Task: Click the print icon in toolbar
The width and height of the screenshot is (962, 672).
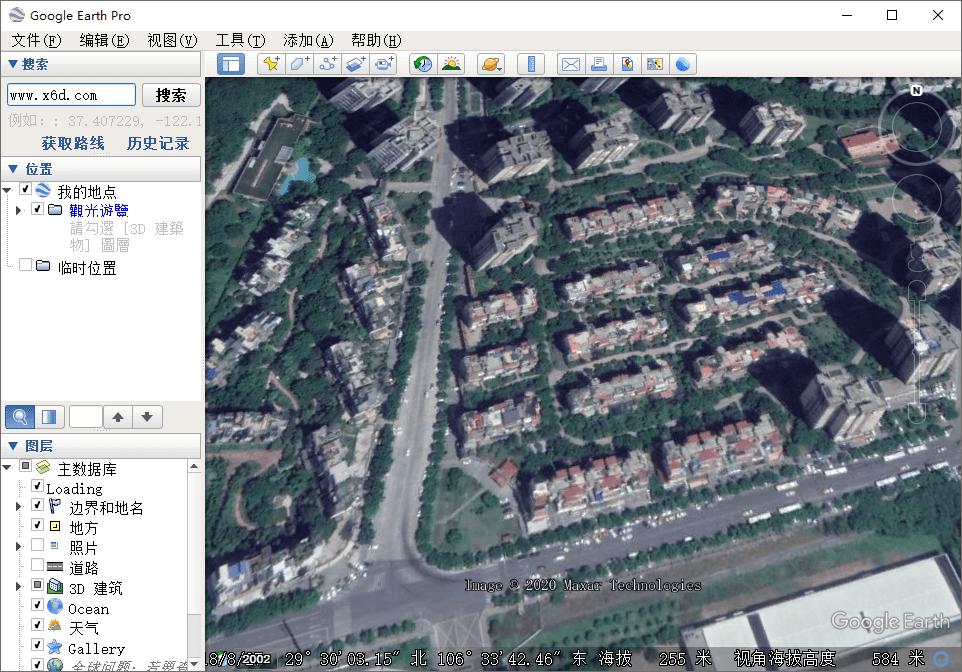Action: (x=599, y=64)
